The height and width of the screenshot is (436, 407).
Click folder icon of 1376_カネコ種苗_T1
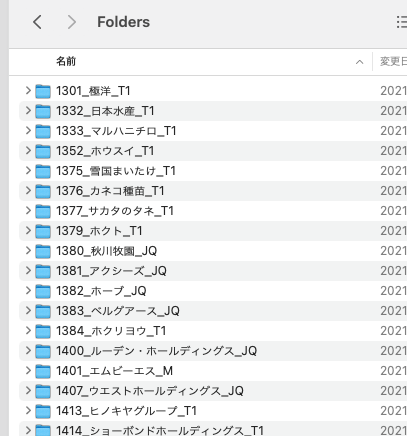(x=43, y=191)
